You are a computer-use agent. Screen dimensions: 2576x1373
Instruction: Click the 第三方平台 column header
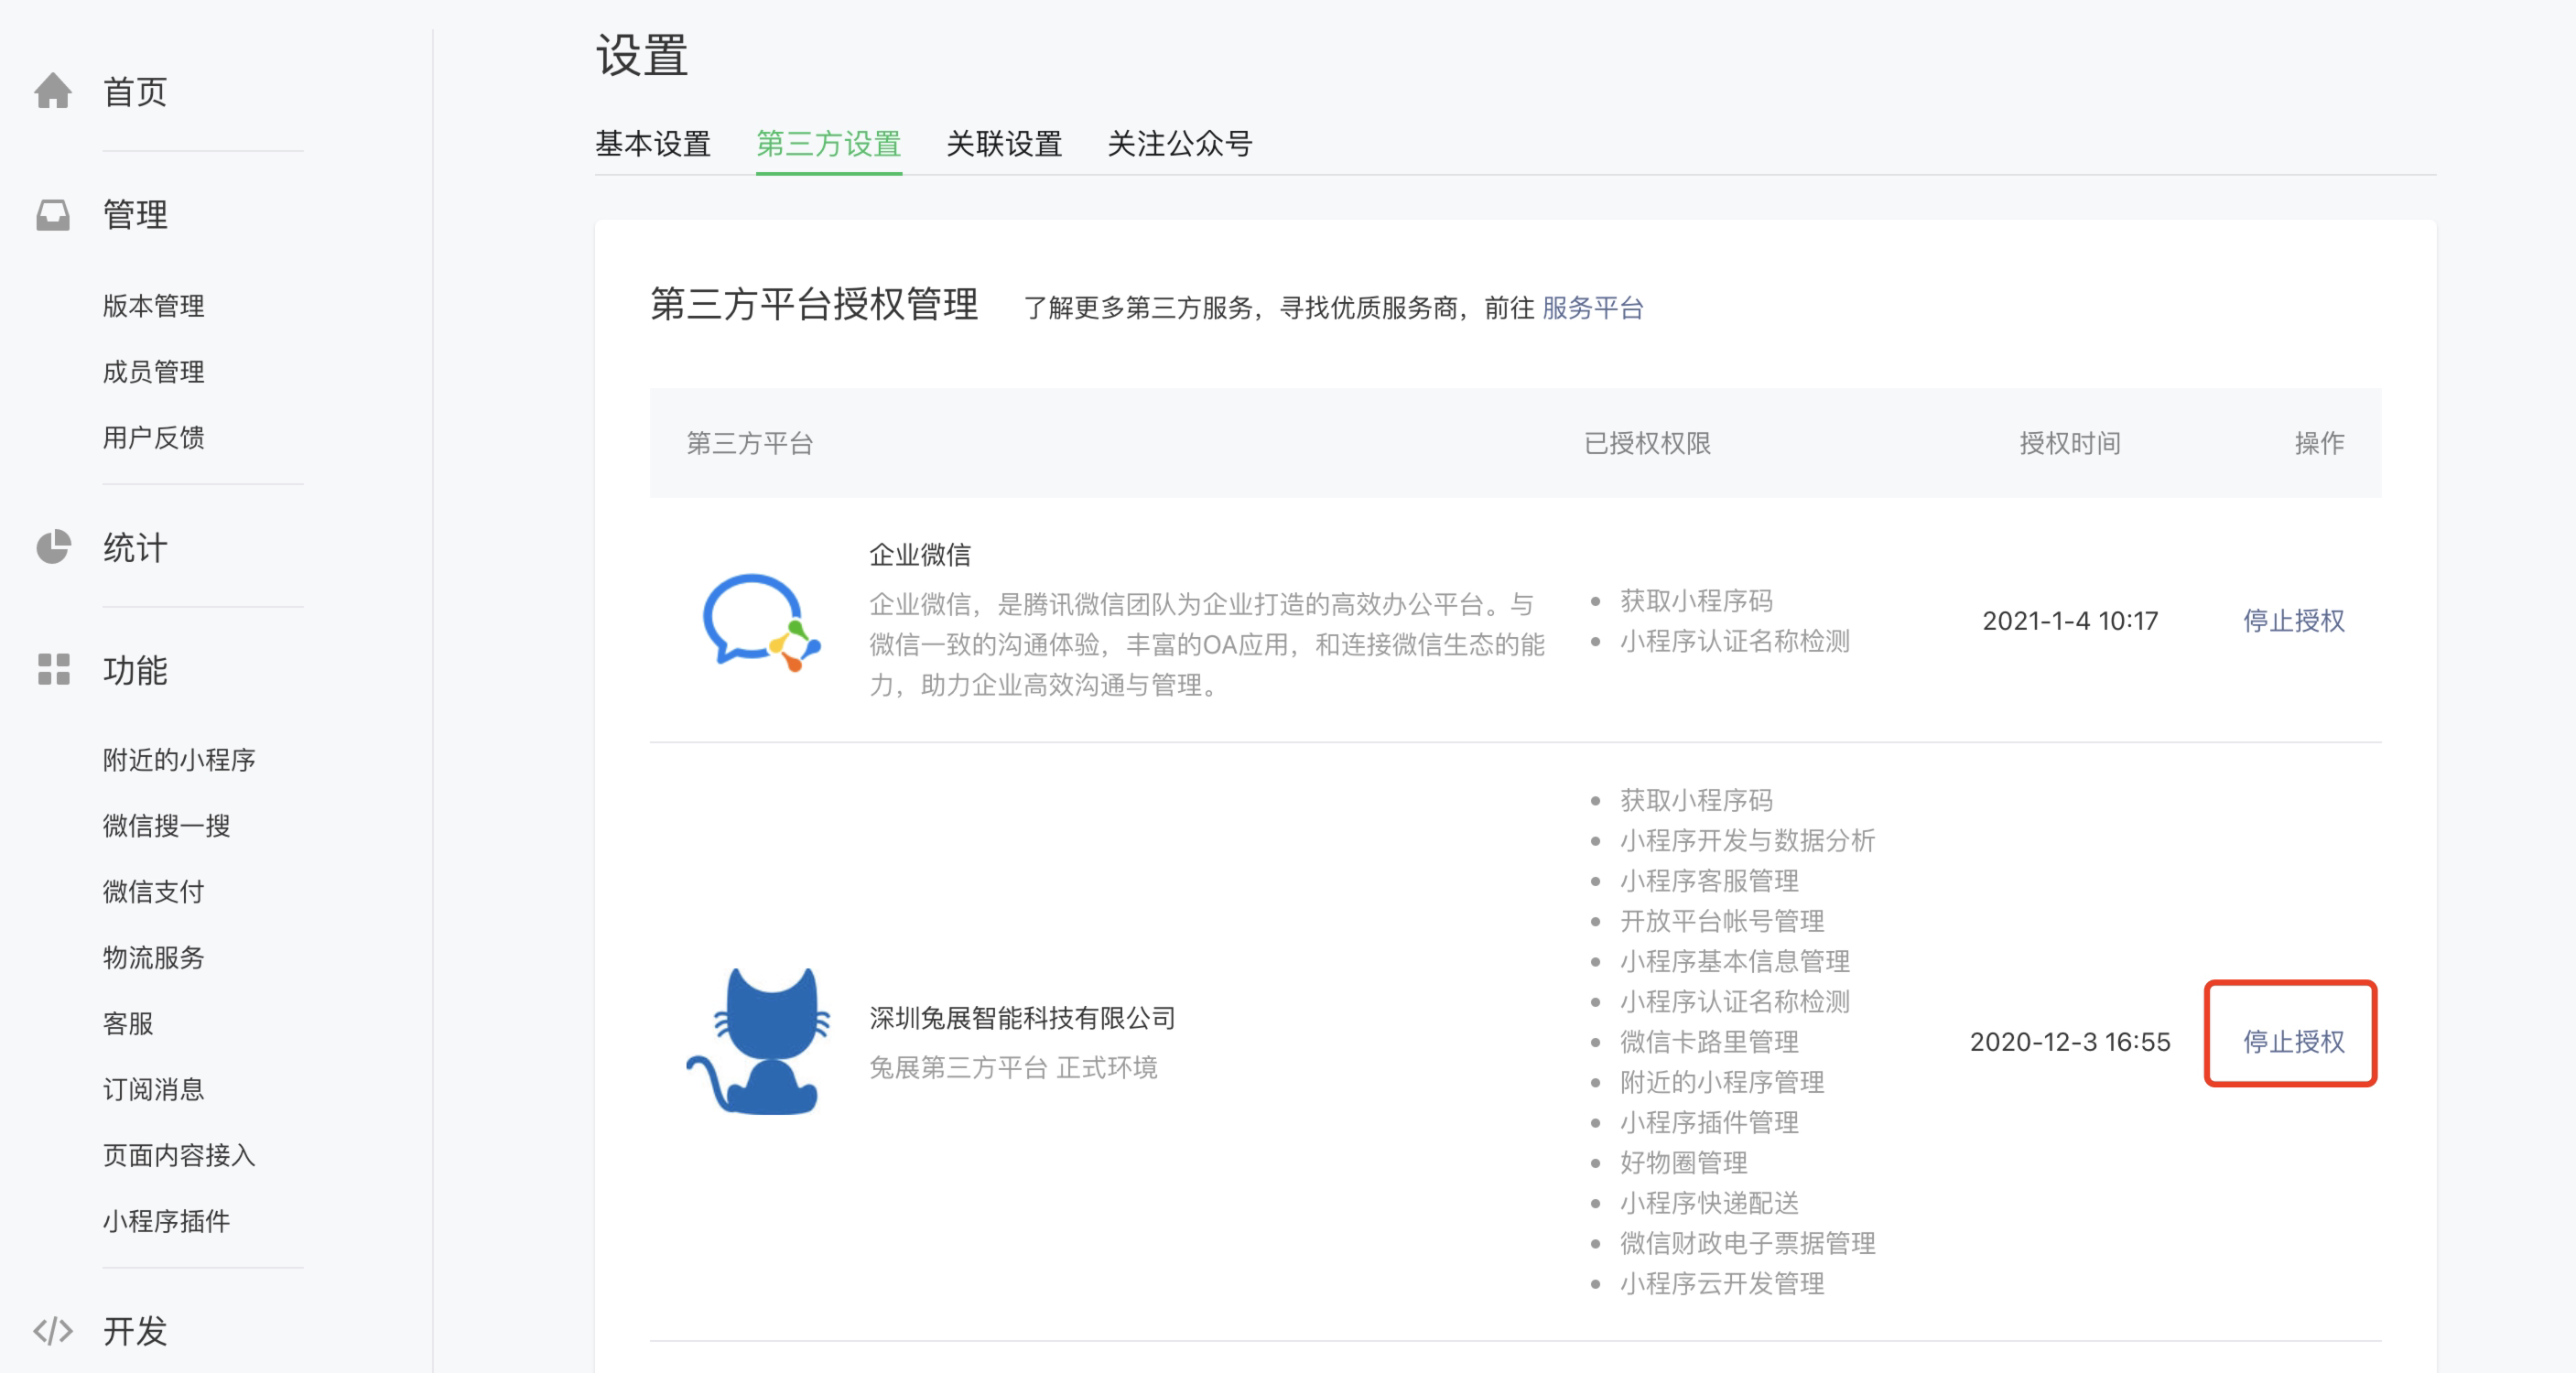[x=750, y=443]
